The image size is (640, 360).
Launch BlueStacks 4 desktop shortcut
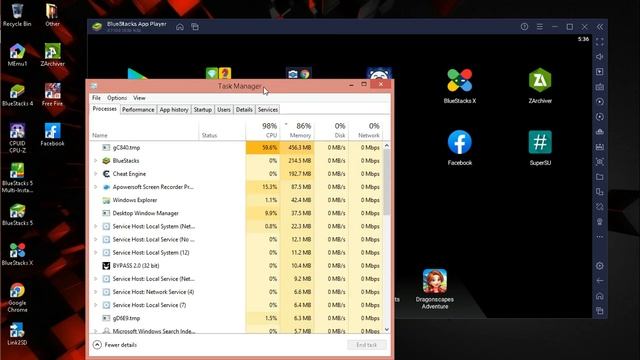pos(17,95)
